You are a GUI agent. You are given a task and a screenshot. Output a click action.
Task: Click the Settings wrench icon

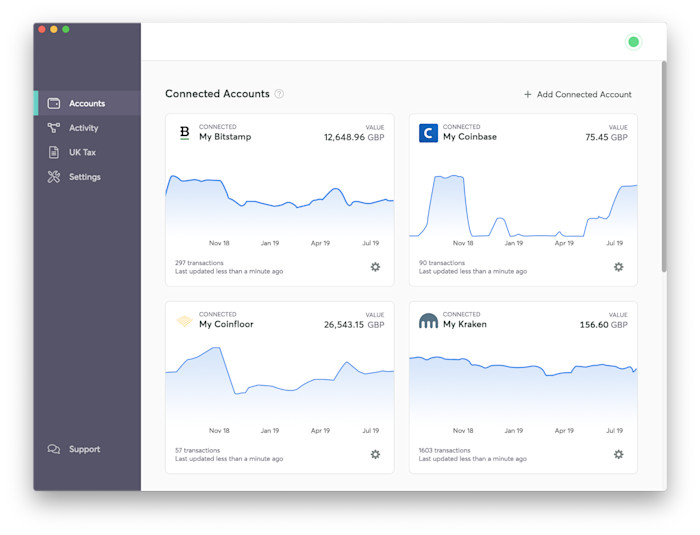click(x=54, y=177)
